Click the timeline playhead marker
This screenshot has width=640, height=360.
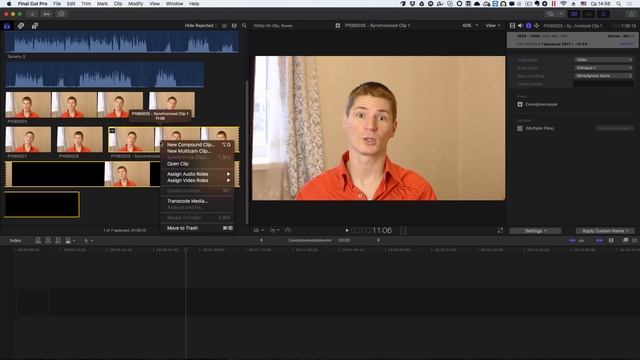click(x=186, y=249)
